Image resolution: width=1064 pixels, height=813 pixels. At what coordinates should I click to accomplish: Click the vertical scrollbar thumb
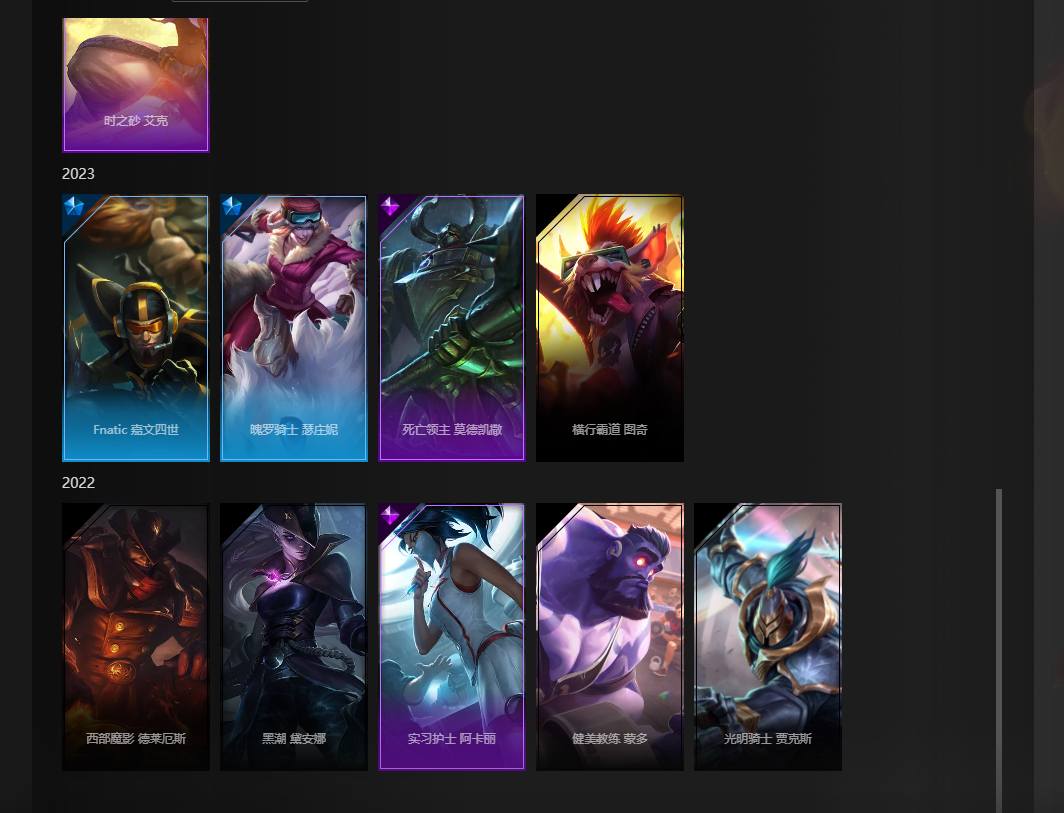999,650
